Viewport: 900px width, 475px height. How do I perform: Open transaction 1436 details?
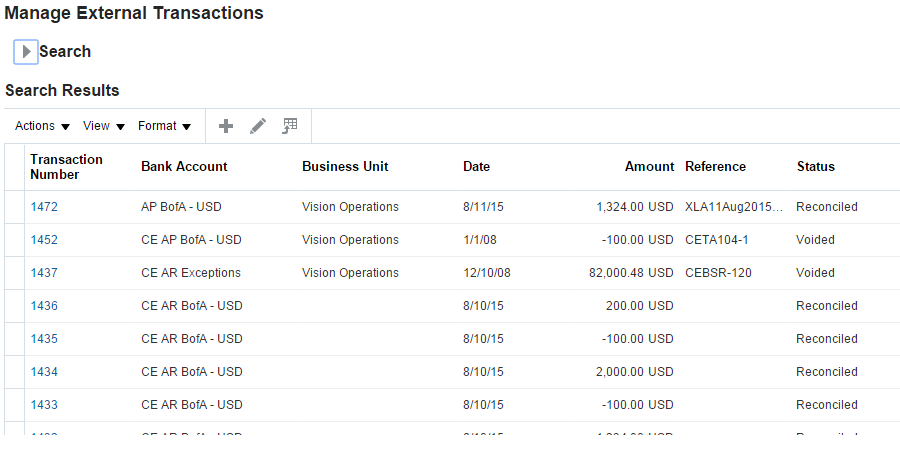click(x=44, y=306)
